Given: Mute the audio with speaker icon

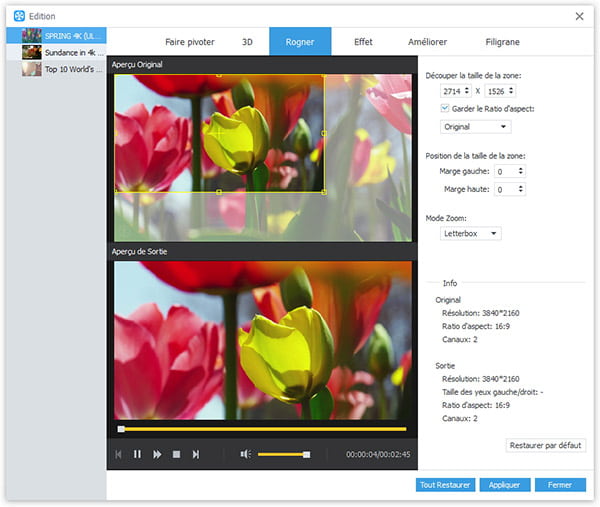Looking at the screenshot, I should 245,454.
